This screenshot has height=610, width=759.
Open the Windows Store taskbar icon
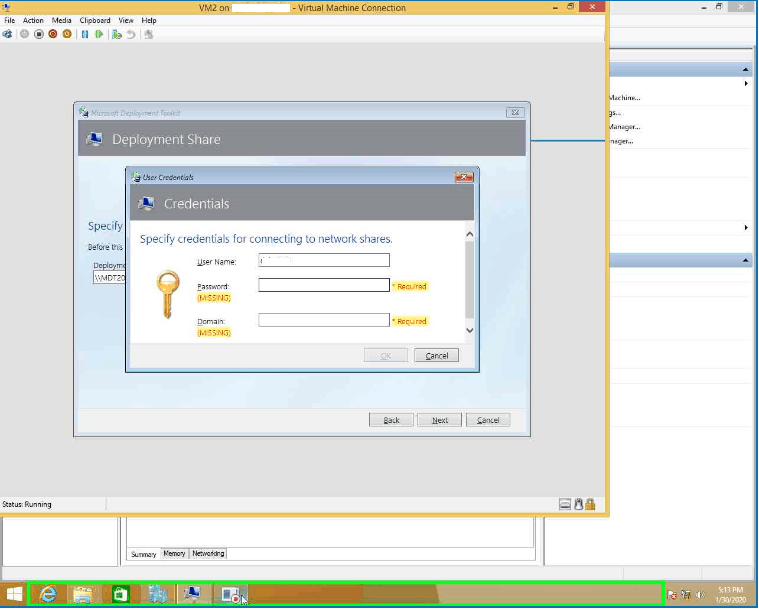click(120, 594)
